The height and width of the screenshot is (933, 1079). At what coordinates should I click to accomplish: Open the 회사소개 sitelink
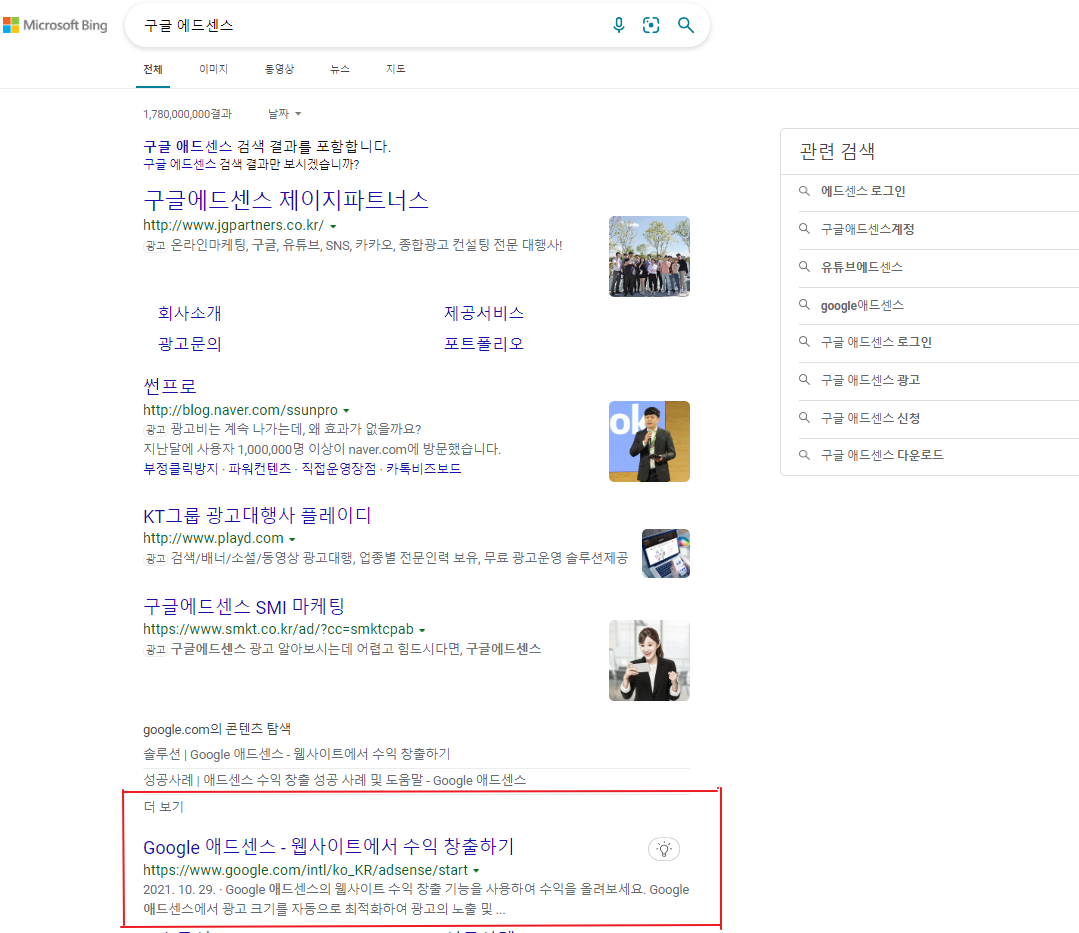(x=189, y=313)
